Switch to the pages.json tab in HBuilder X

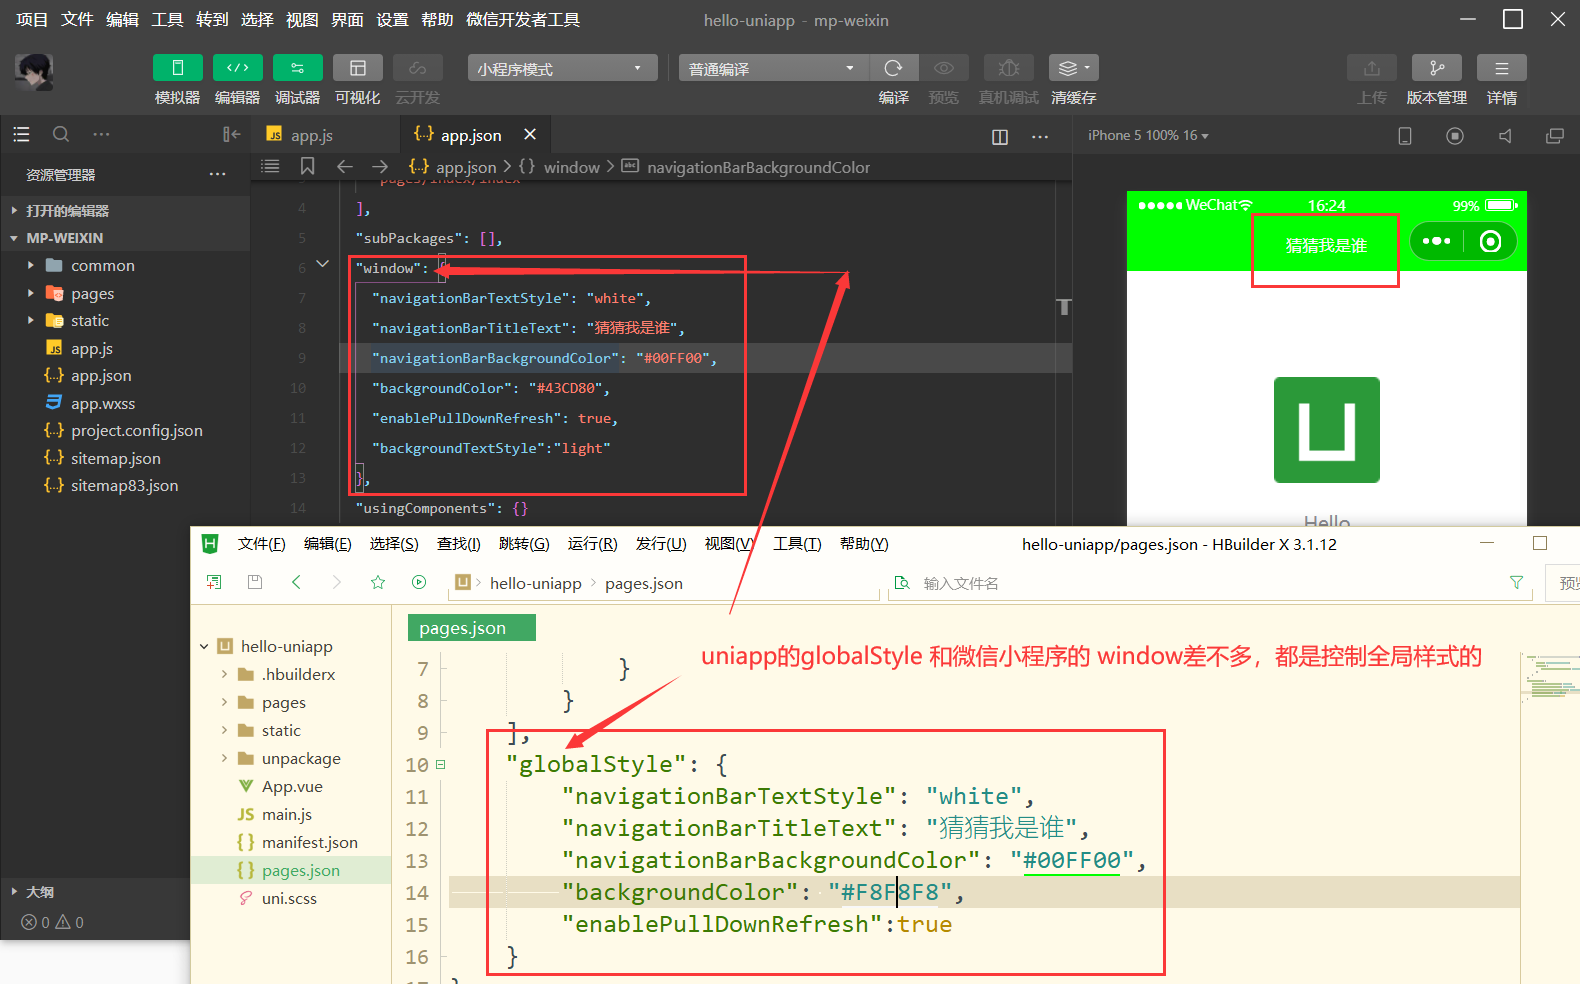click(471, 628)
